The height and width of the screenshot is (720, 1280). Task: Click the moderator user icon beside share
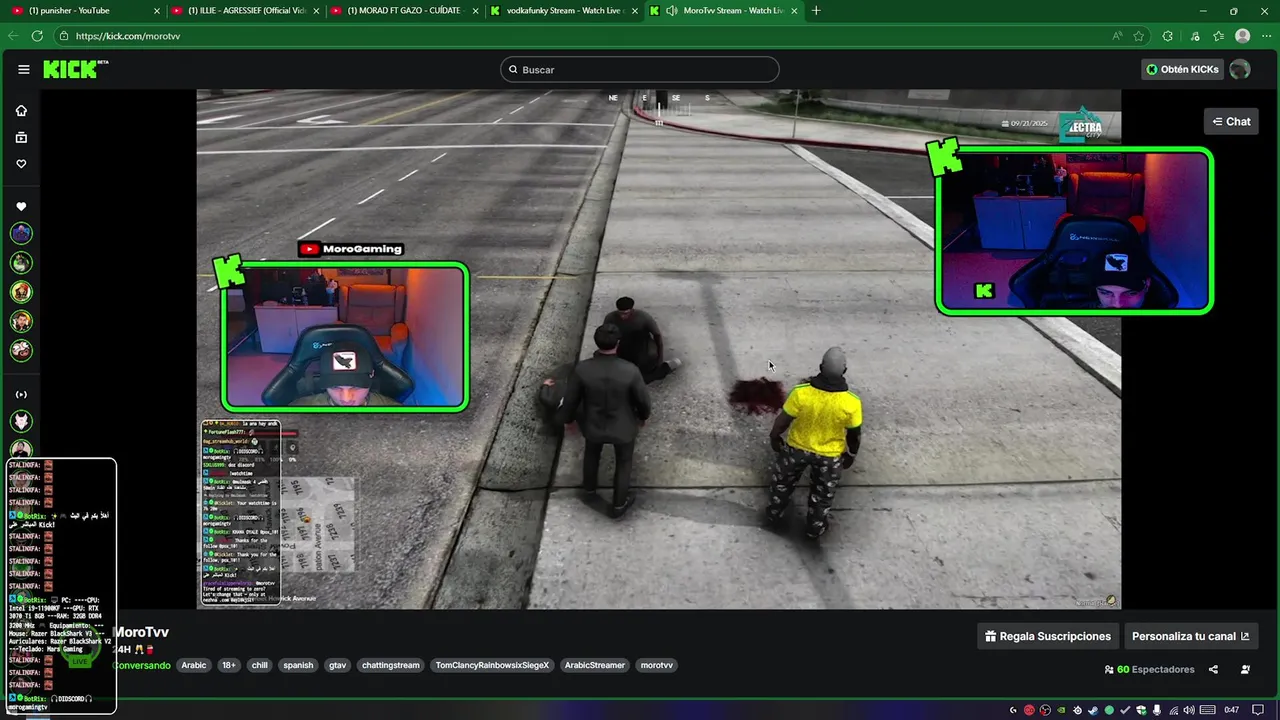1245,669
